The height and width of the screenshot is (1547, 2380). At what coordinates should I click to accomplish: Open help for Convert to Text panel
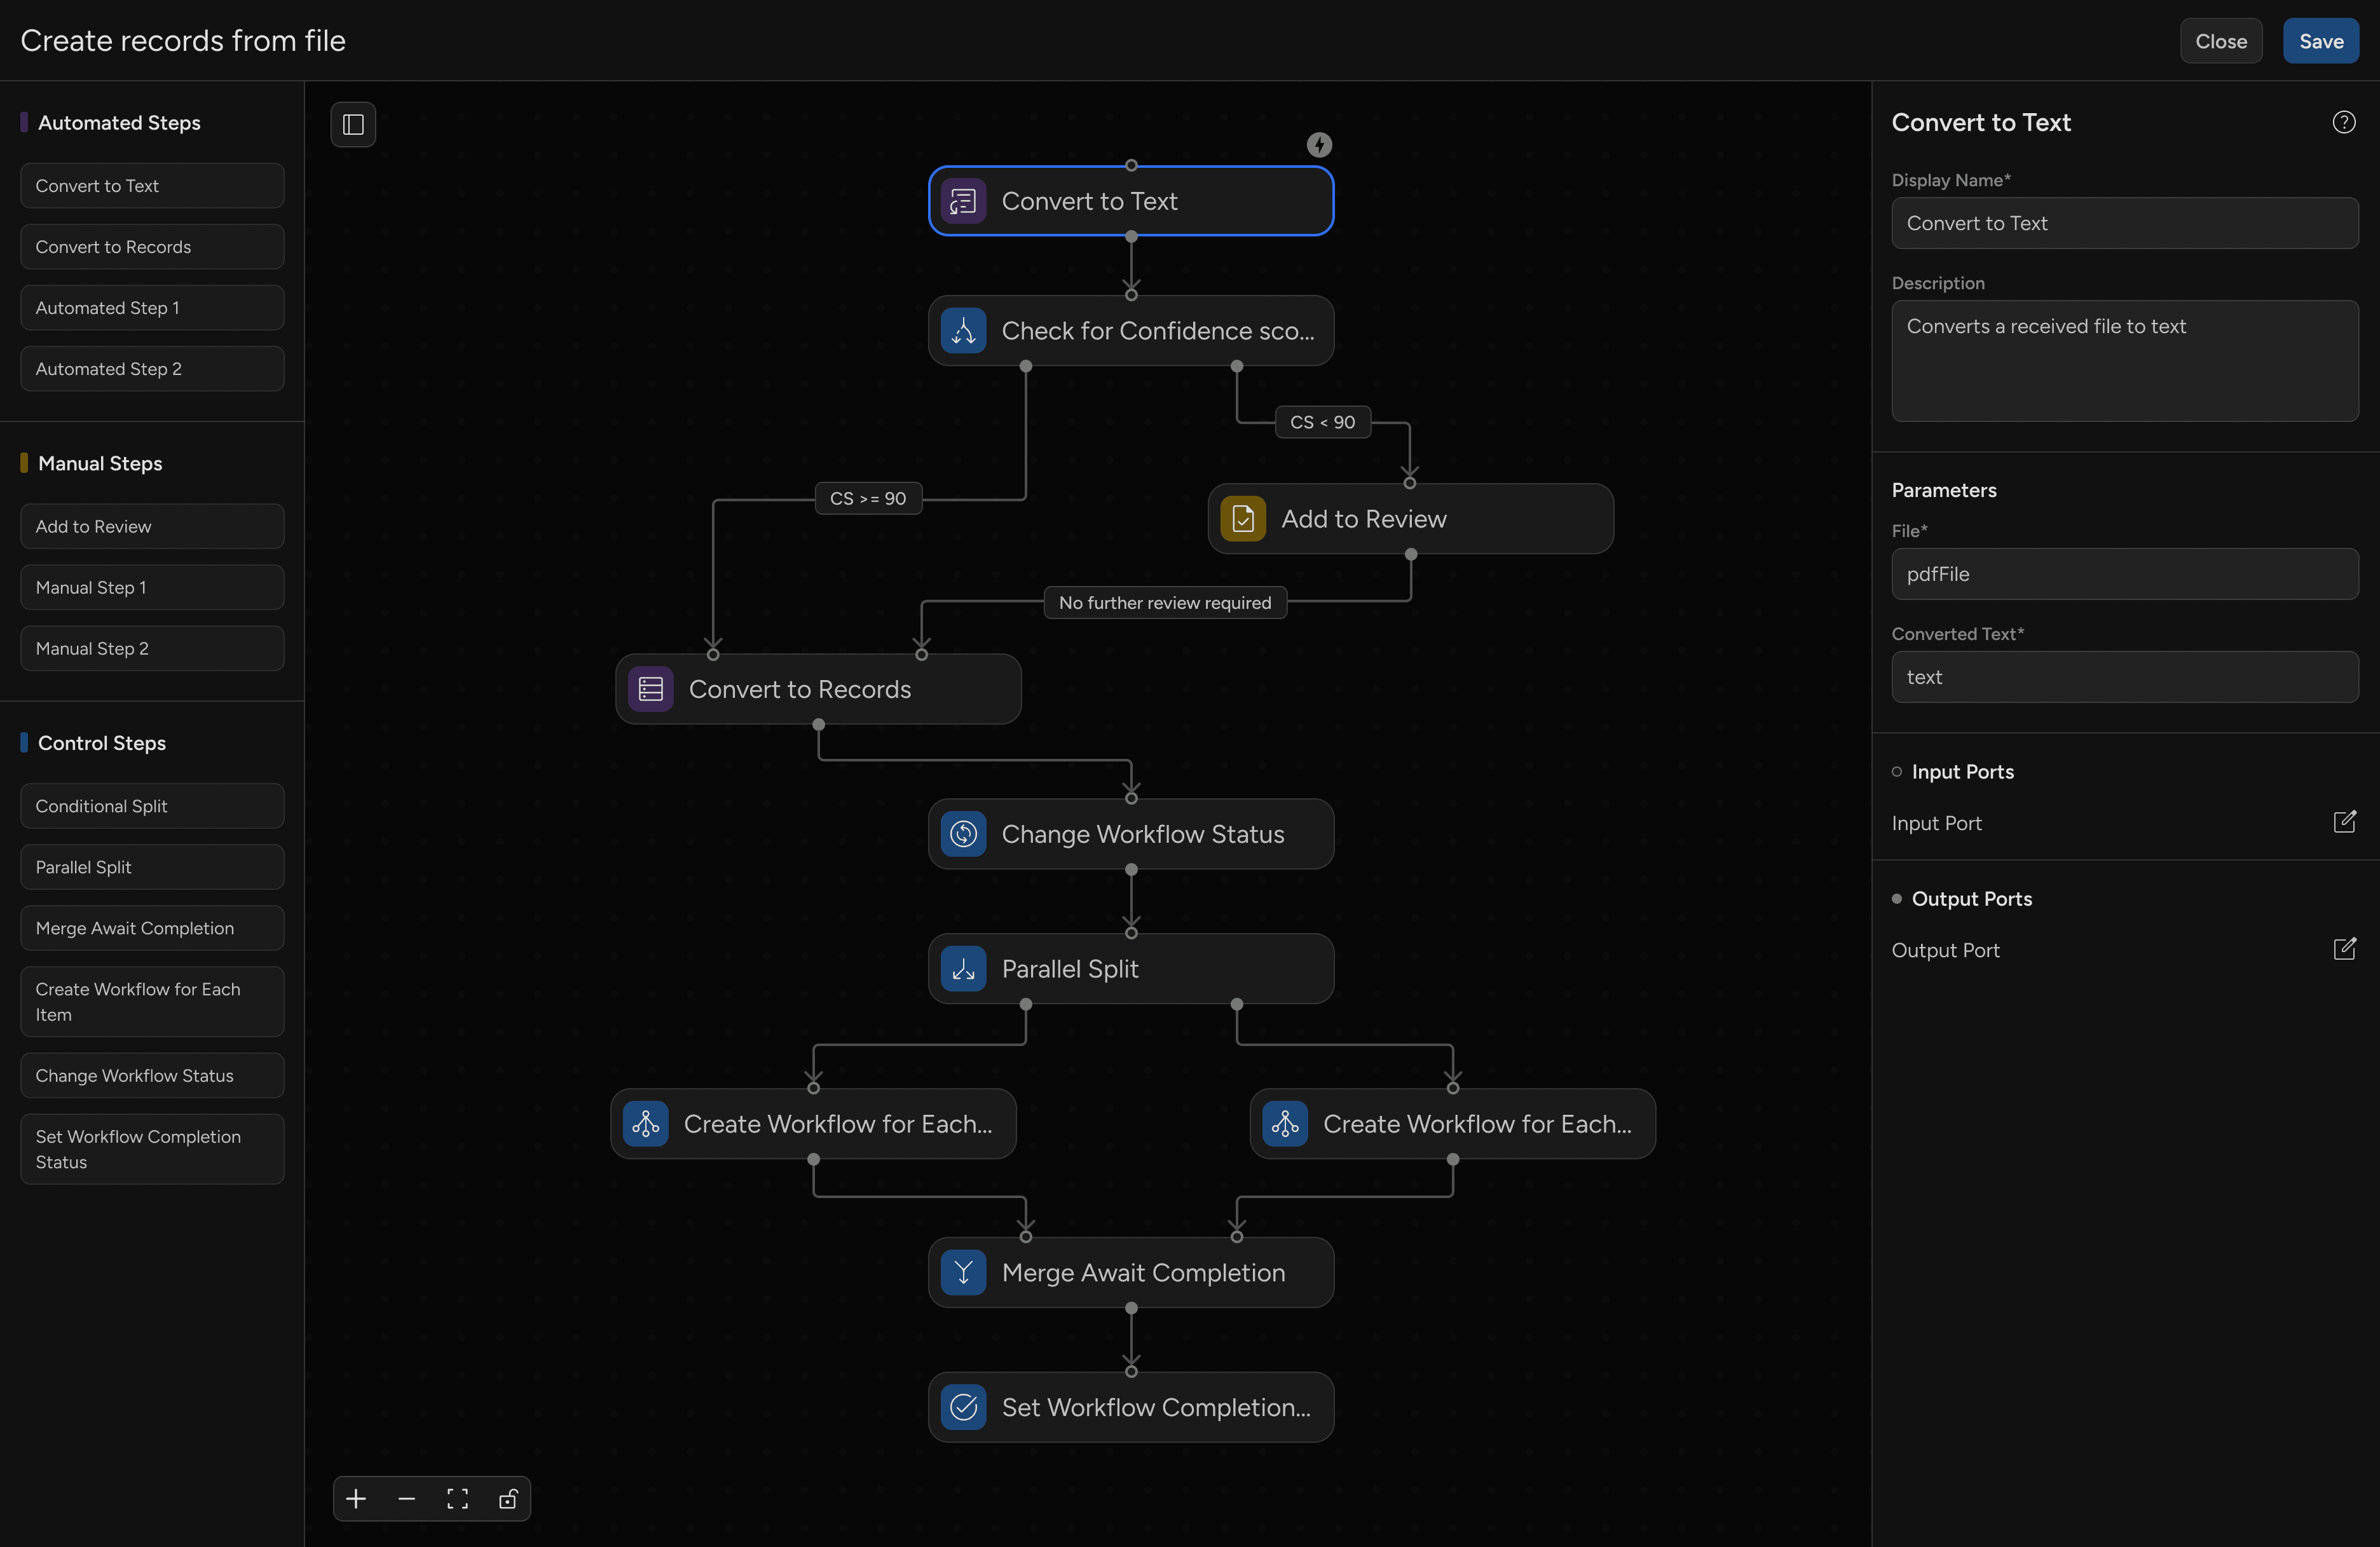click(2344, 121)
